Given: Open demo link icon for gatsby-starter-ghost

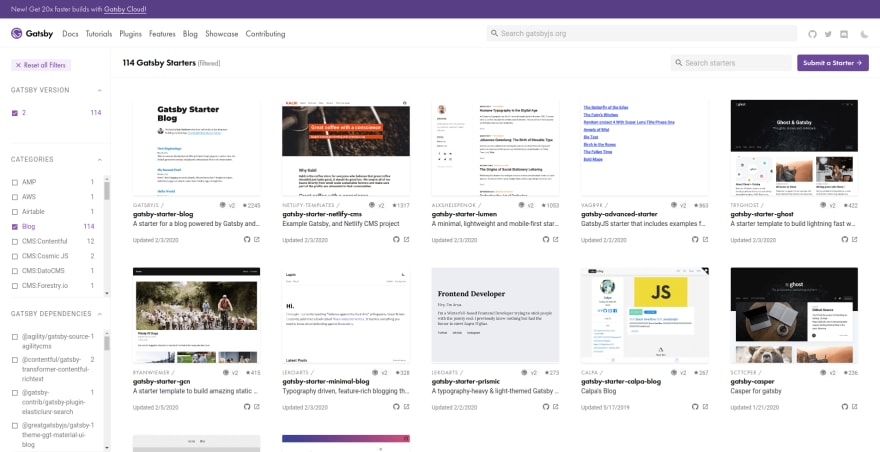Looking at the screenshot, I should tap(855, 239).
